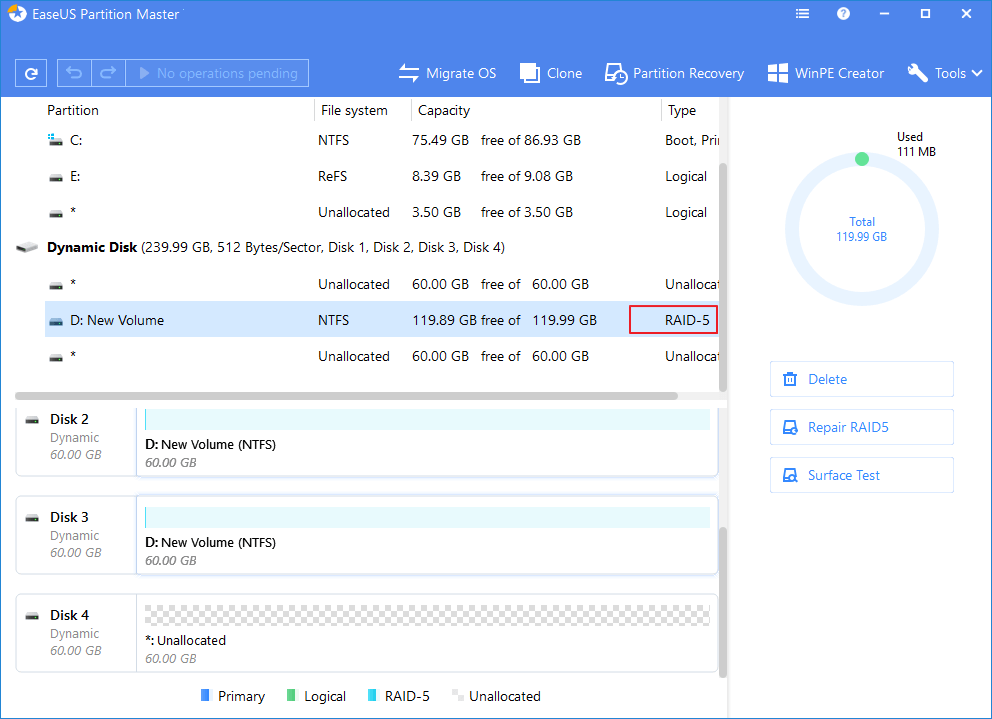Screen dimensions: 992x719
Task: Click the disk map vertical scrollbar
Action: coord(723,601)
